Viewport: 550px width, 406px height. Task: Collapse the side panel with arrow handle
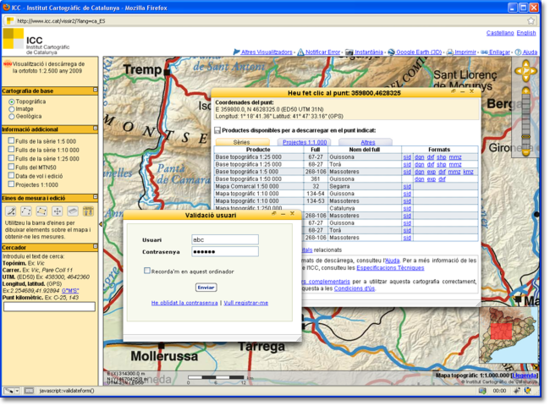click(x=101, y=224)
